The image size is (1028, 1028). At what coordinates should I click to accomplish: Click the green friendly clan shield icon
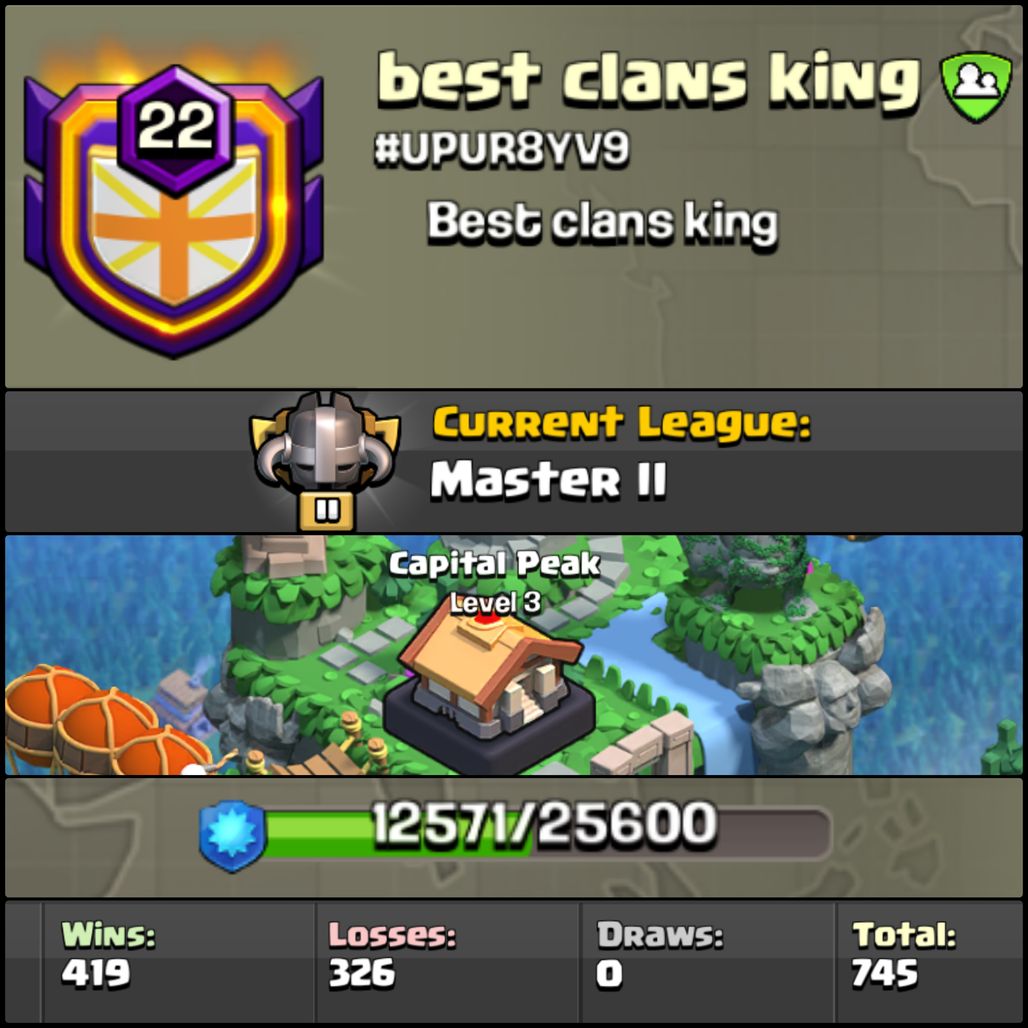pos(976,87)
